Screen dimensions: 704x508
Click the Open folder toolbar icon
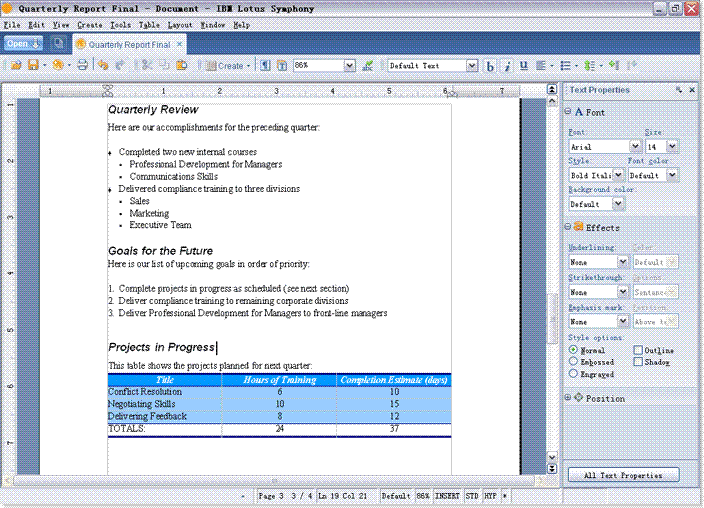(x=16, y=65)
